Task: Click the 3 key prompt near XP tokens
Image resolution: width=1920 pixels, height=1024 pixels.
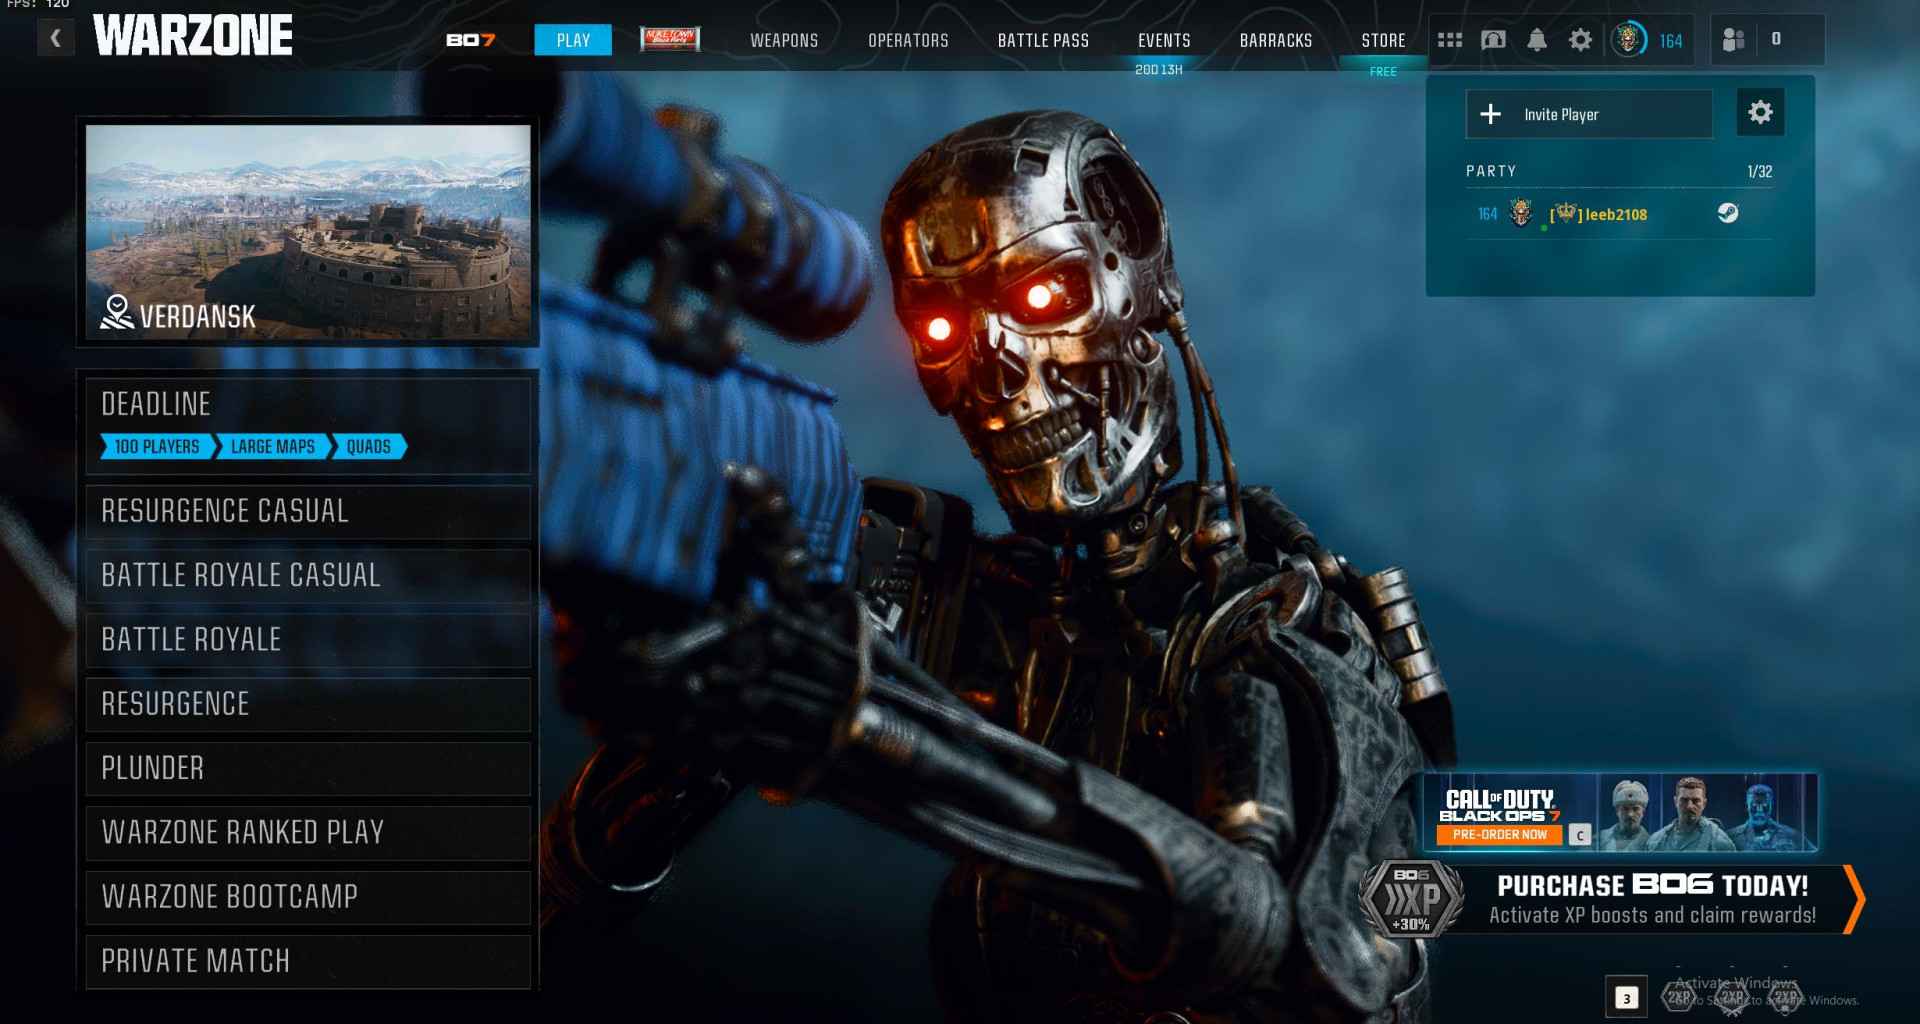Action: point(1626,998)
